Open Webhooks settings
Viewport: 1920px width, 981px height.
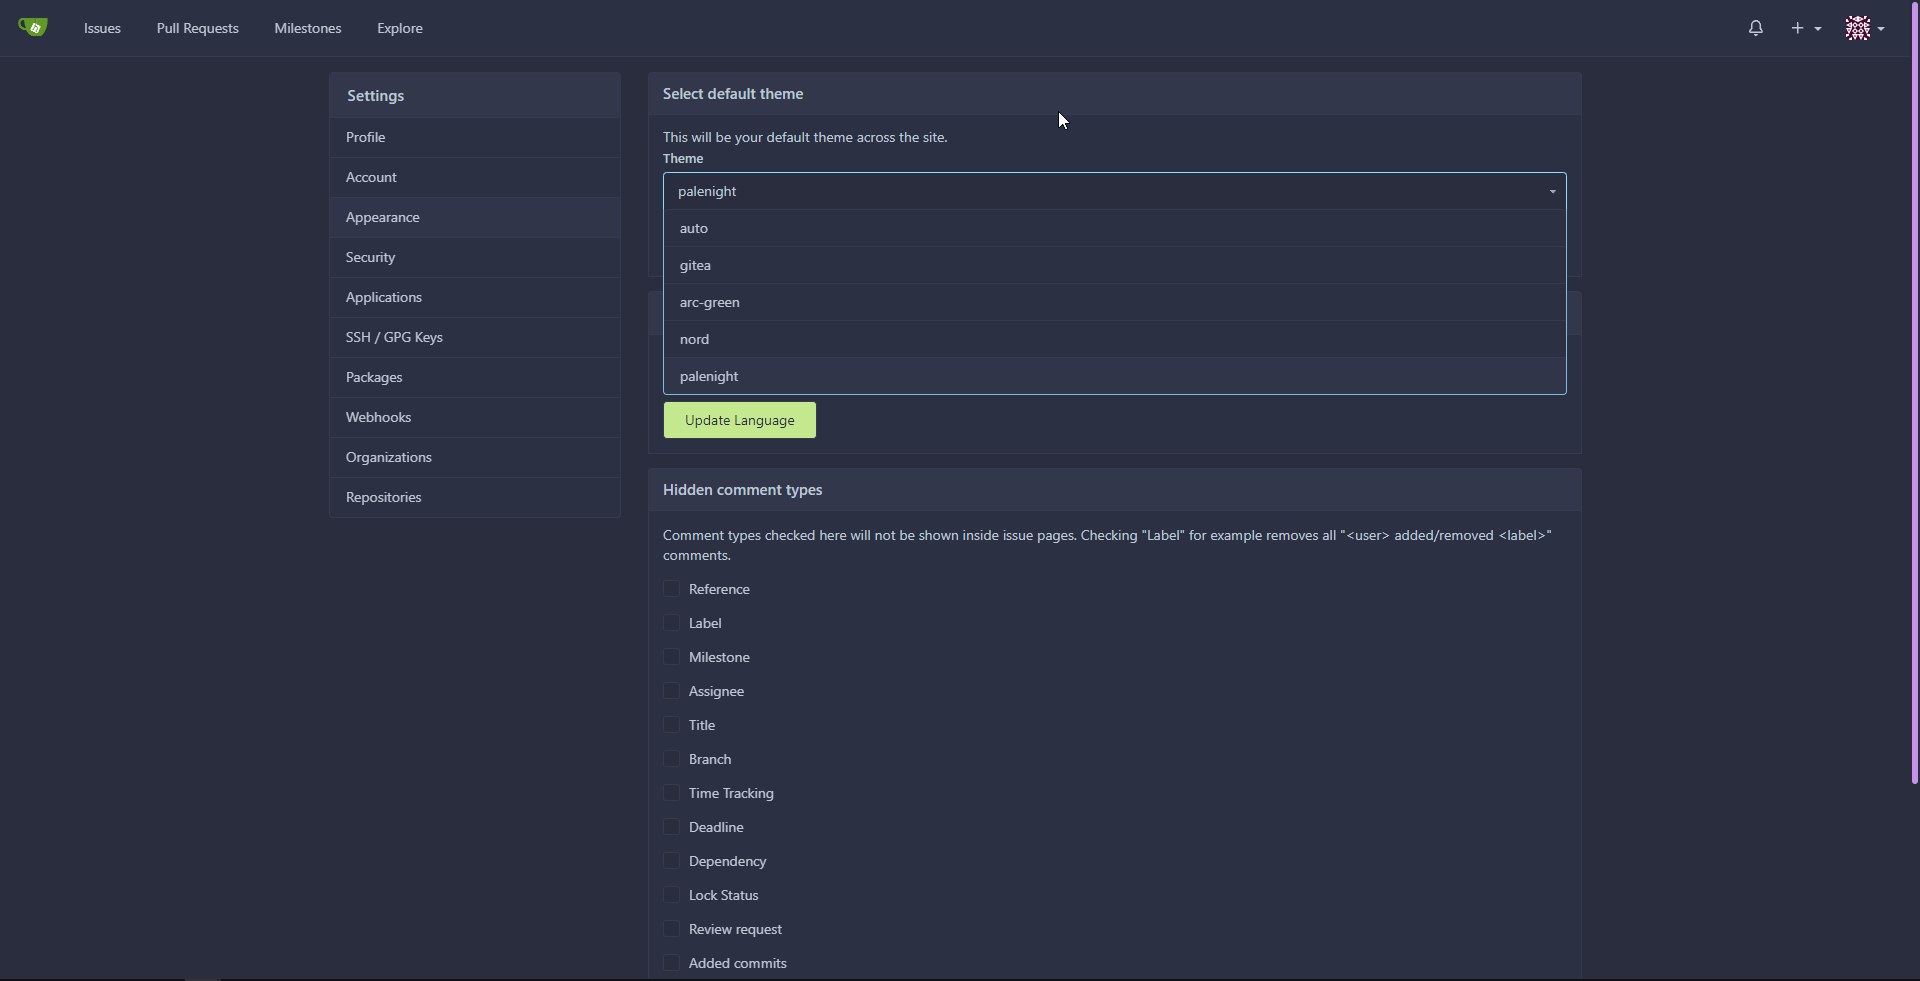(475, 417)
